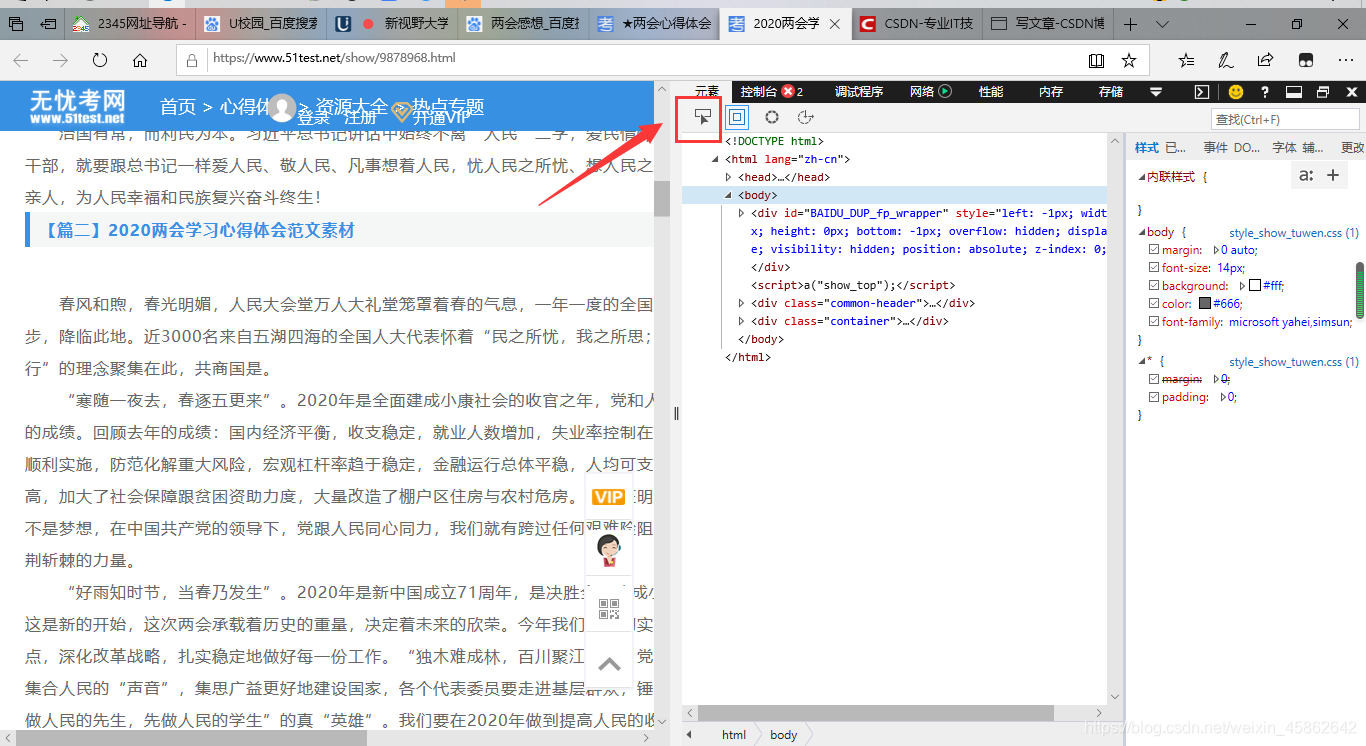Show the console drawer icon

(x=1202, y=91)
